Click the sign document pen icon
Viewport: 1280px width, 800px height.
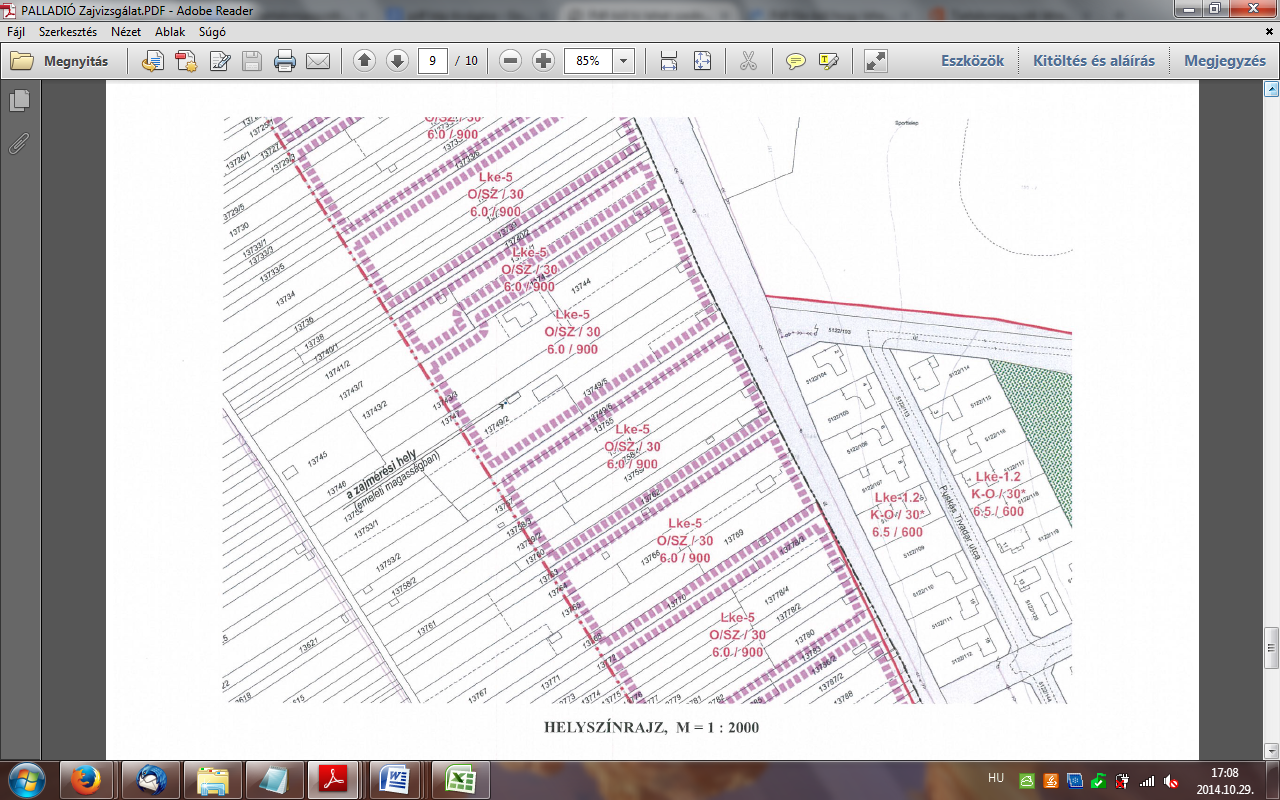(219, 61)
